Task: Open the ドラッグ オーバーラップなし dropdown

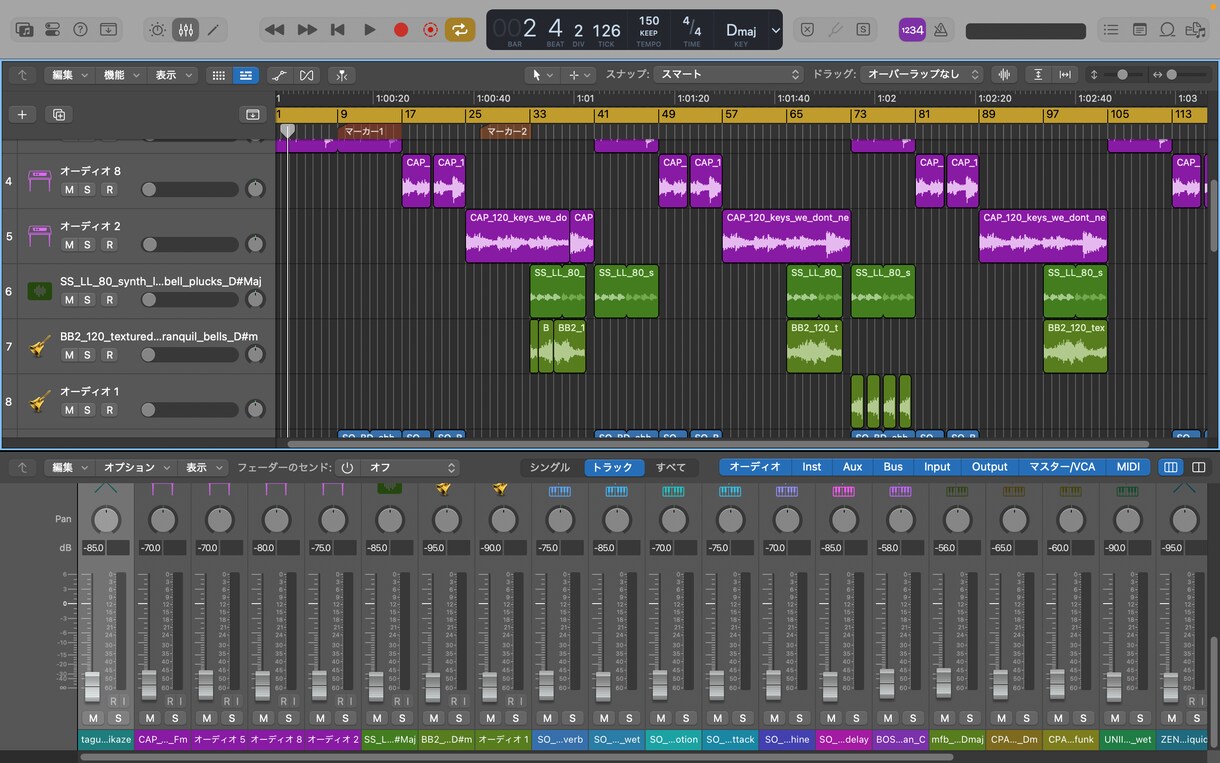Action: click(x=922, y=75)
